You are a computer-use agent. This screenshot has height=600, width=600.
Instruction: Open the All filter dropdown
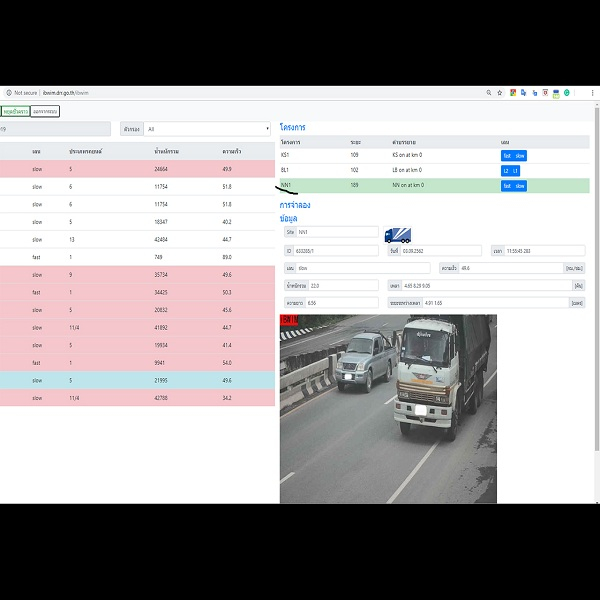tap(207, 129)
